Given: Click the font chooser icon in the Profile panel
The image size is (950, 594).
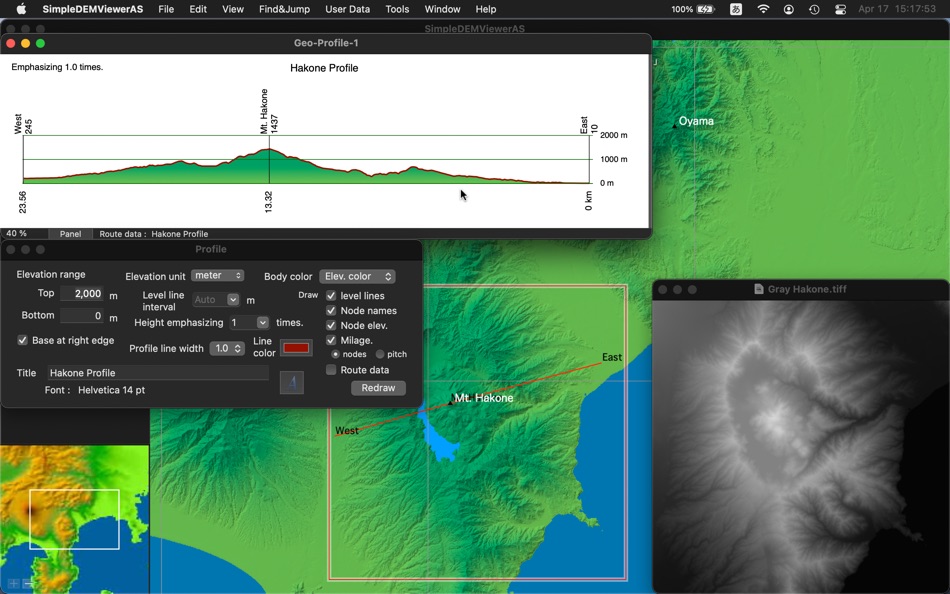Looking at the screenshot, I should [x=291, y=382].
